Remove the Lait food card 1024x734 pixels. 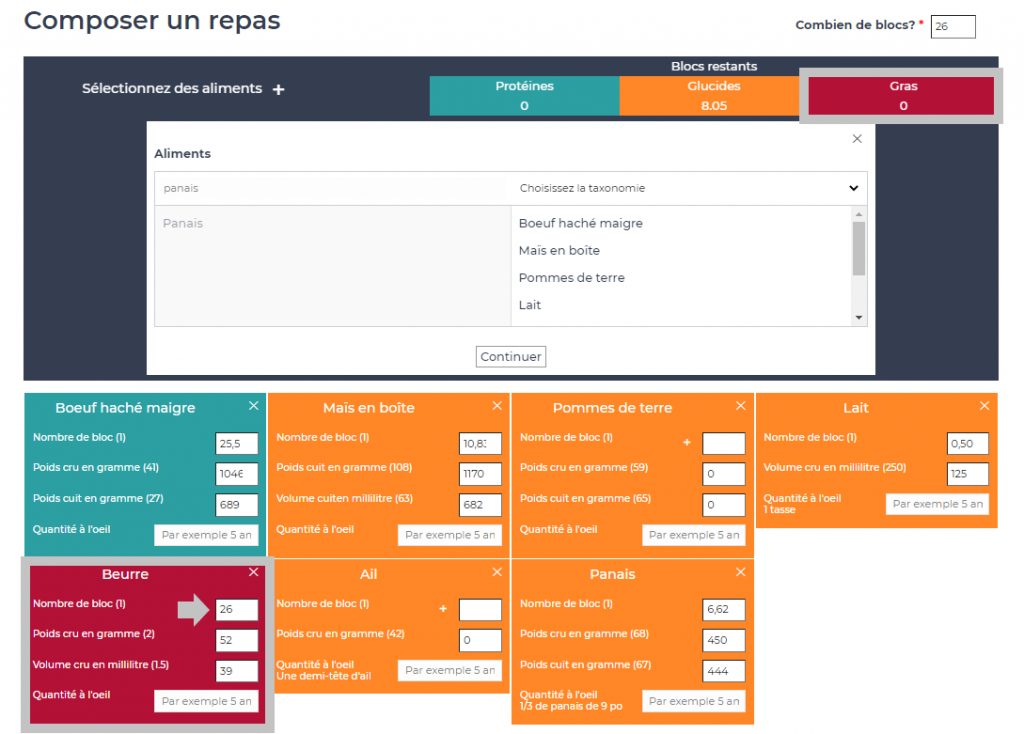(985, 405)
